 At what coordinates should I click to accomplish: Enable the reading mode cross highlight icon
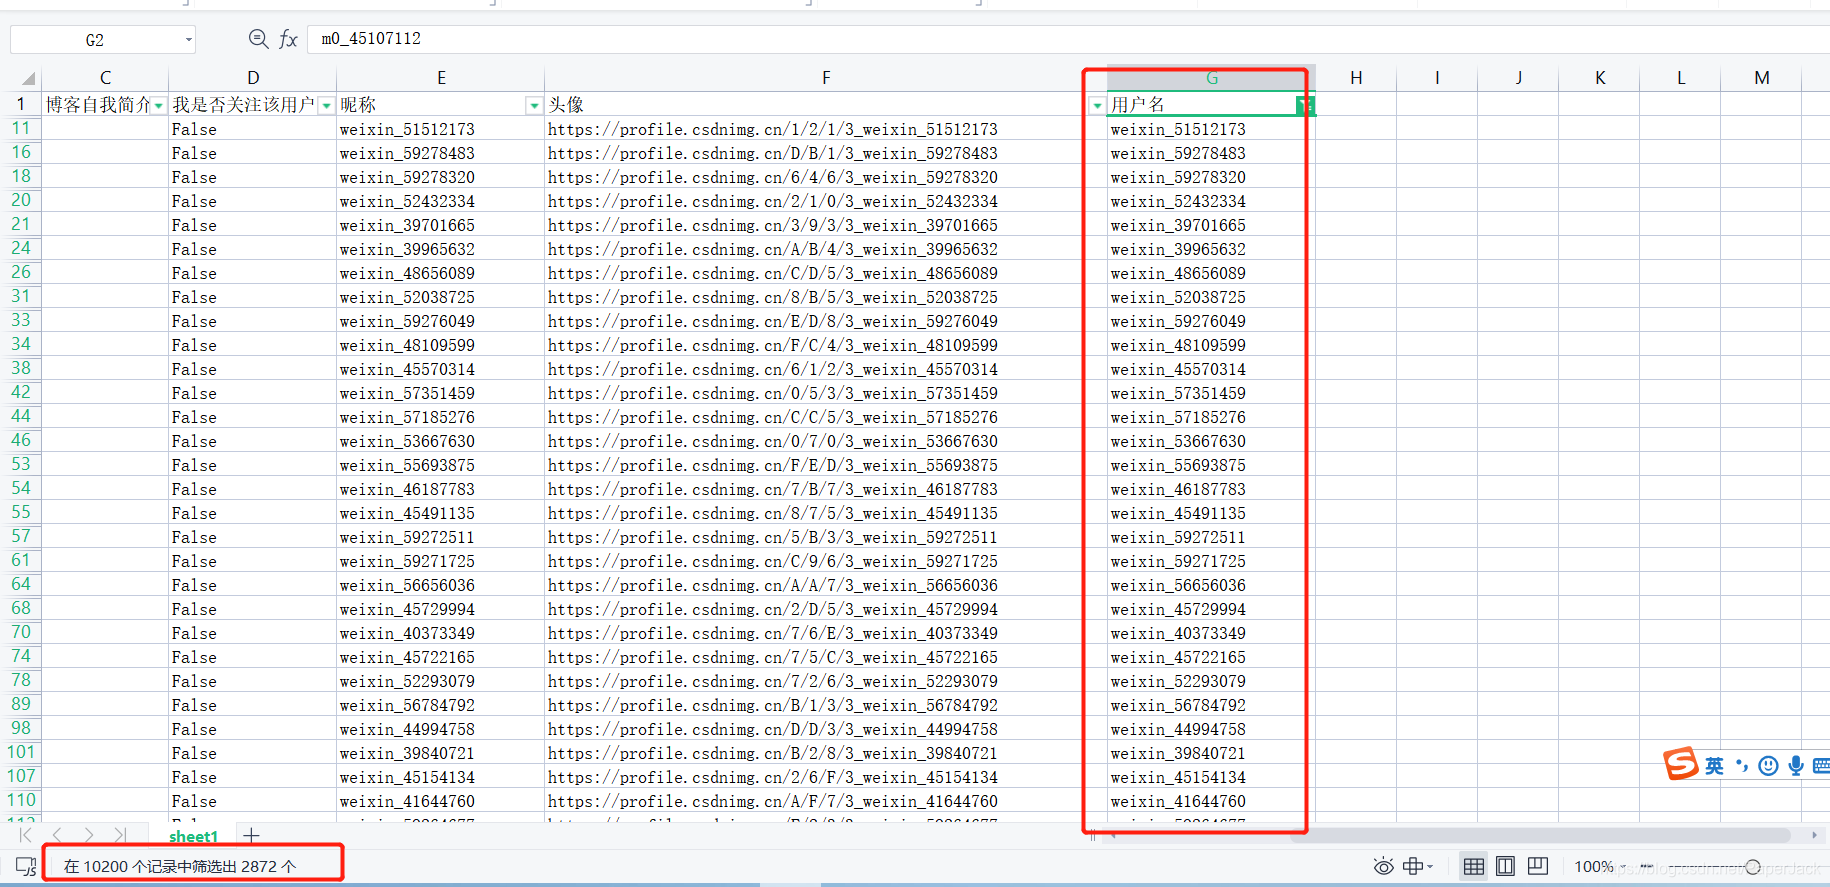[x=1413, y=866]
